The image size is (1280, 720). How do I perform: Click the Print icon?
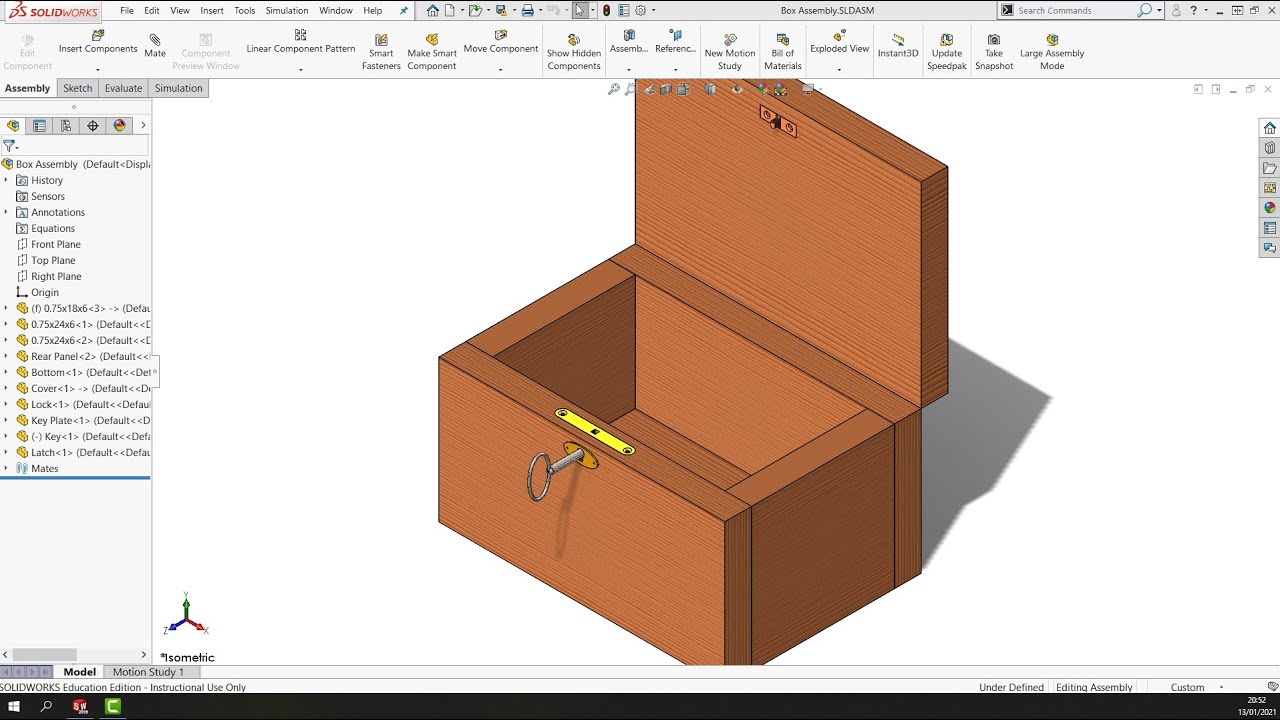(528, 10)
